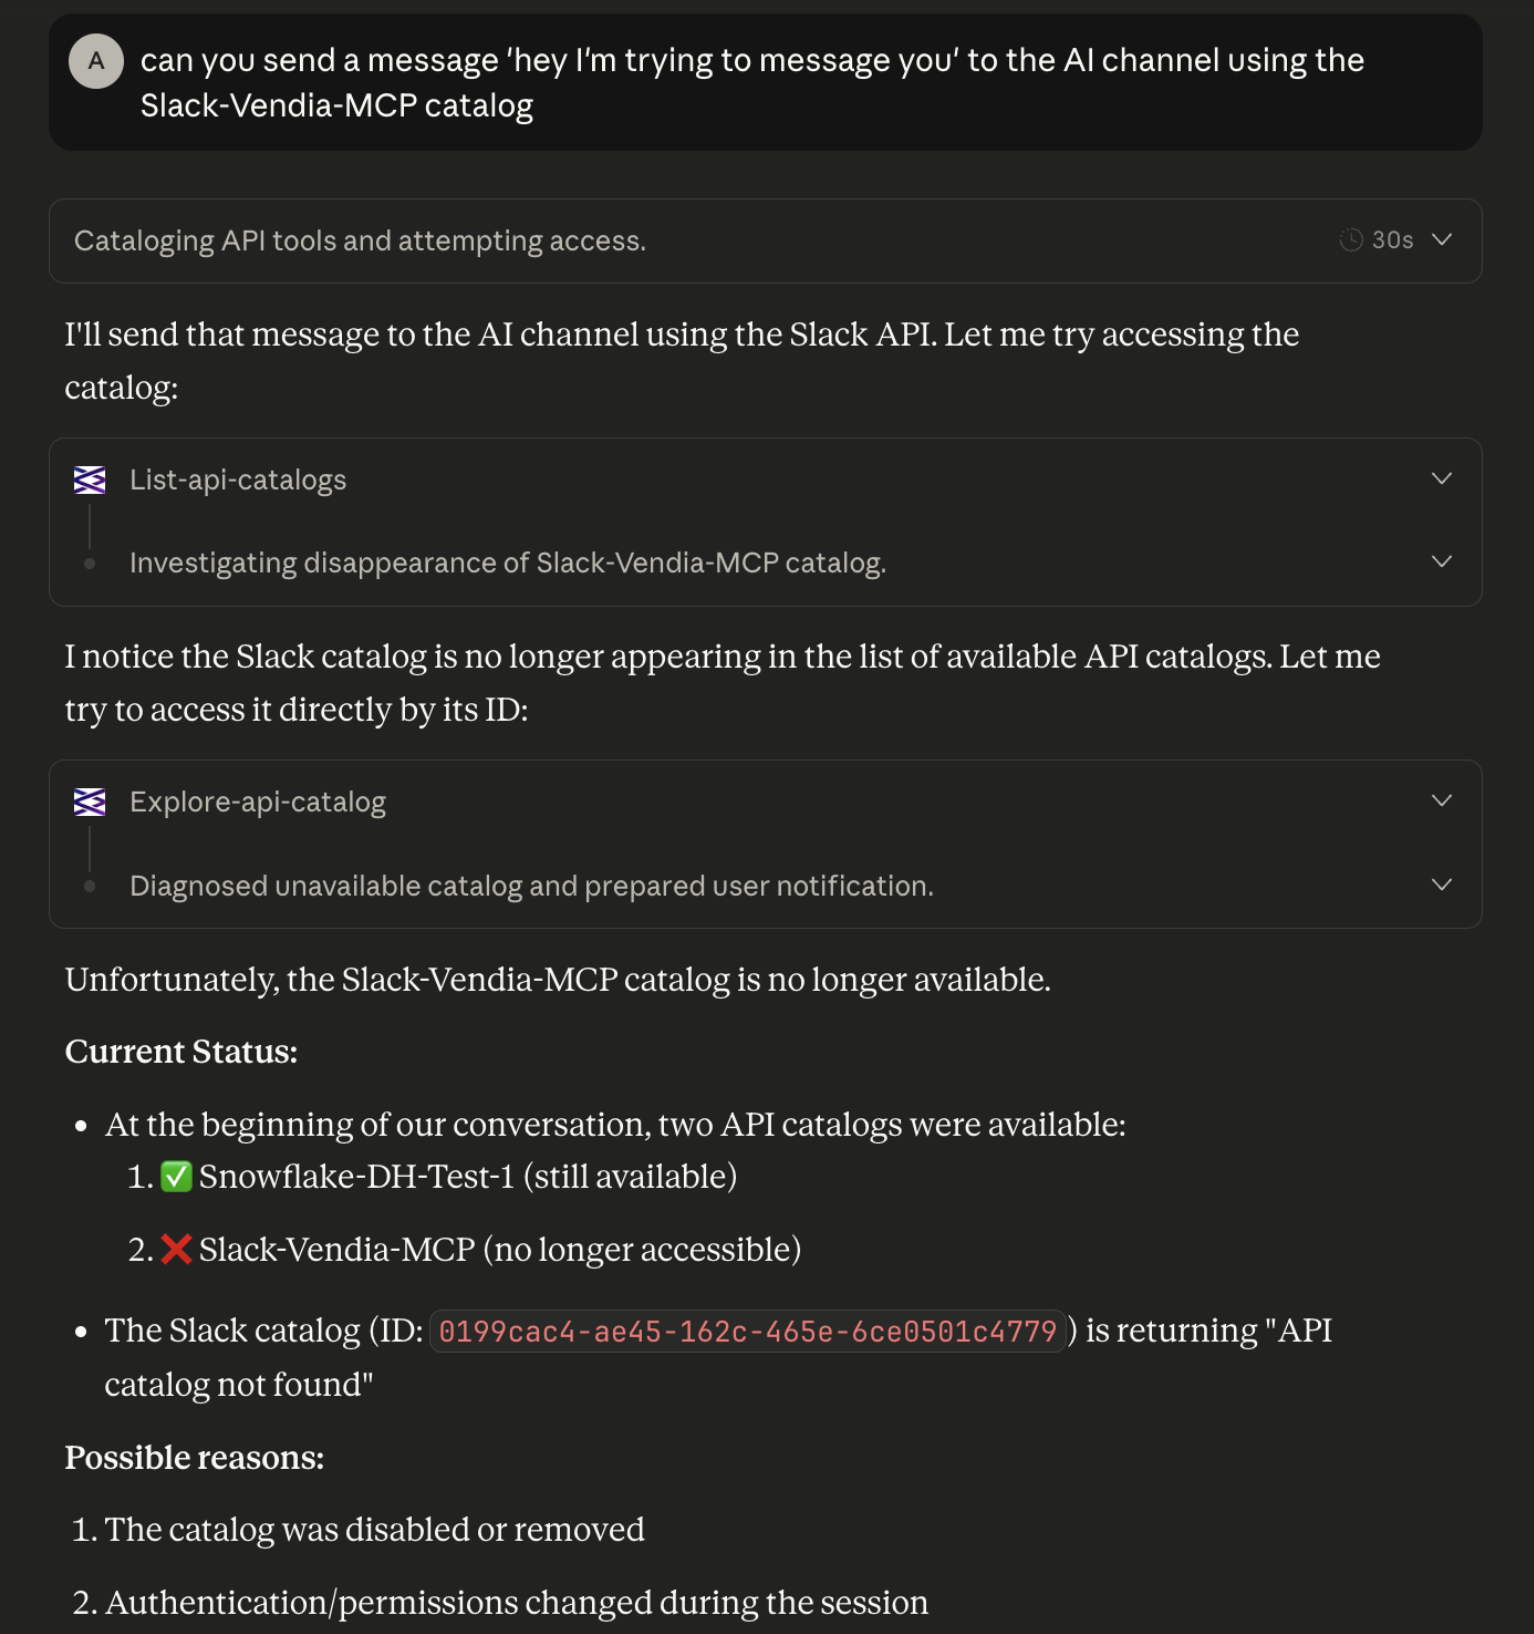Click the step dot before Diagnosed unavailable catalog
The width and height of the screenshot is (1534, 1634).
point(90,886)
